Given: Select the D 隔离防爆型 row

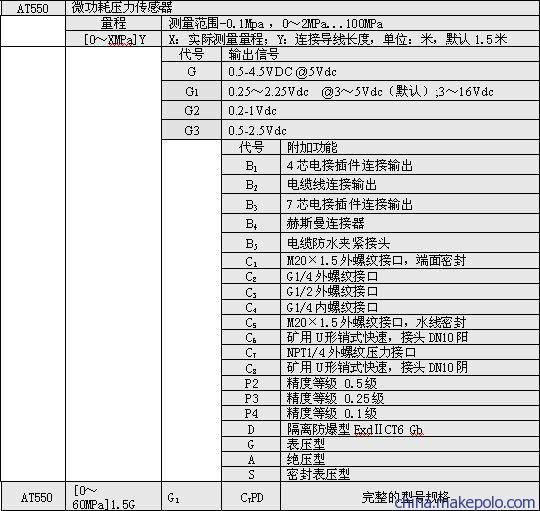Looking at the screenshot, I should (380, 429).
